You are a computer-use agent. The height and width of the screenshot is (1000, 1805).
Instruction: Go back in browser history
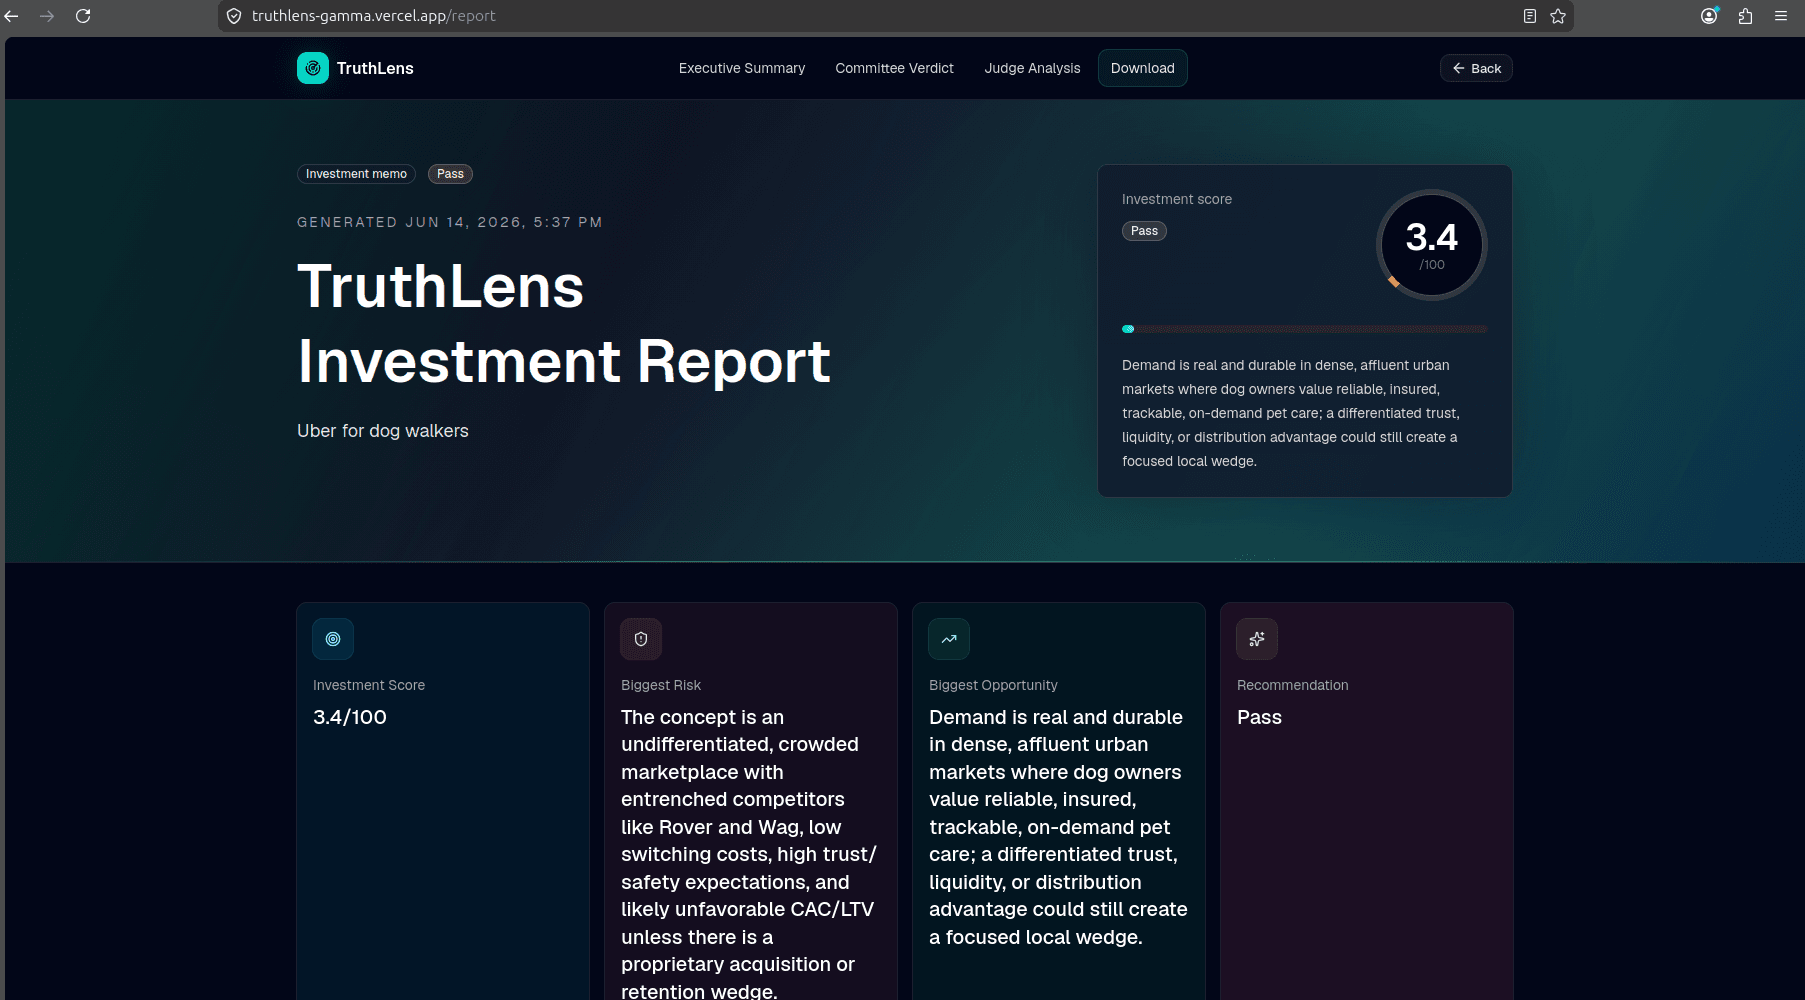[12, 16]
